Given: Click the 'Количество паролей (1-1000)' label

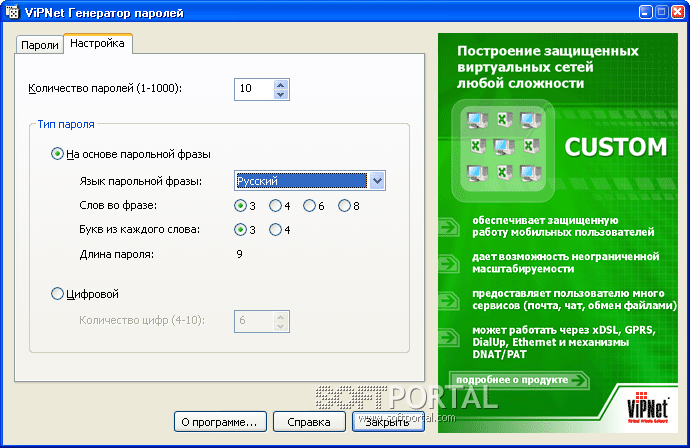Looking at the screenshot, I should click(x=105, y=88).
